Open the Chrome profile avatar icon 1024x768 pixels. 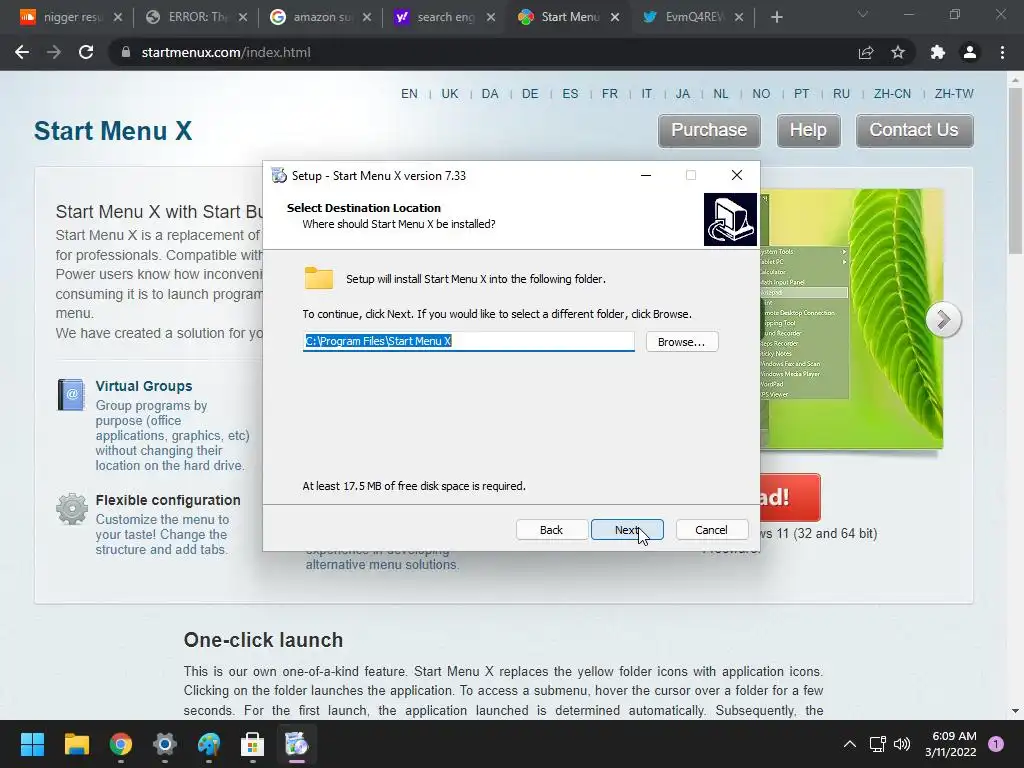point(970,52)
